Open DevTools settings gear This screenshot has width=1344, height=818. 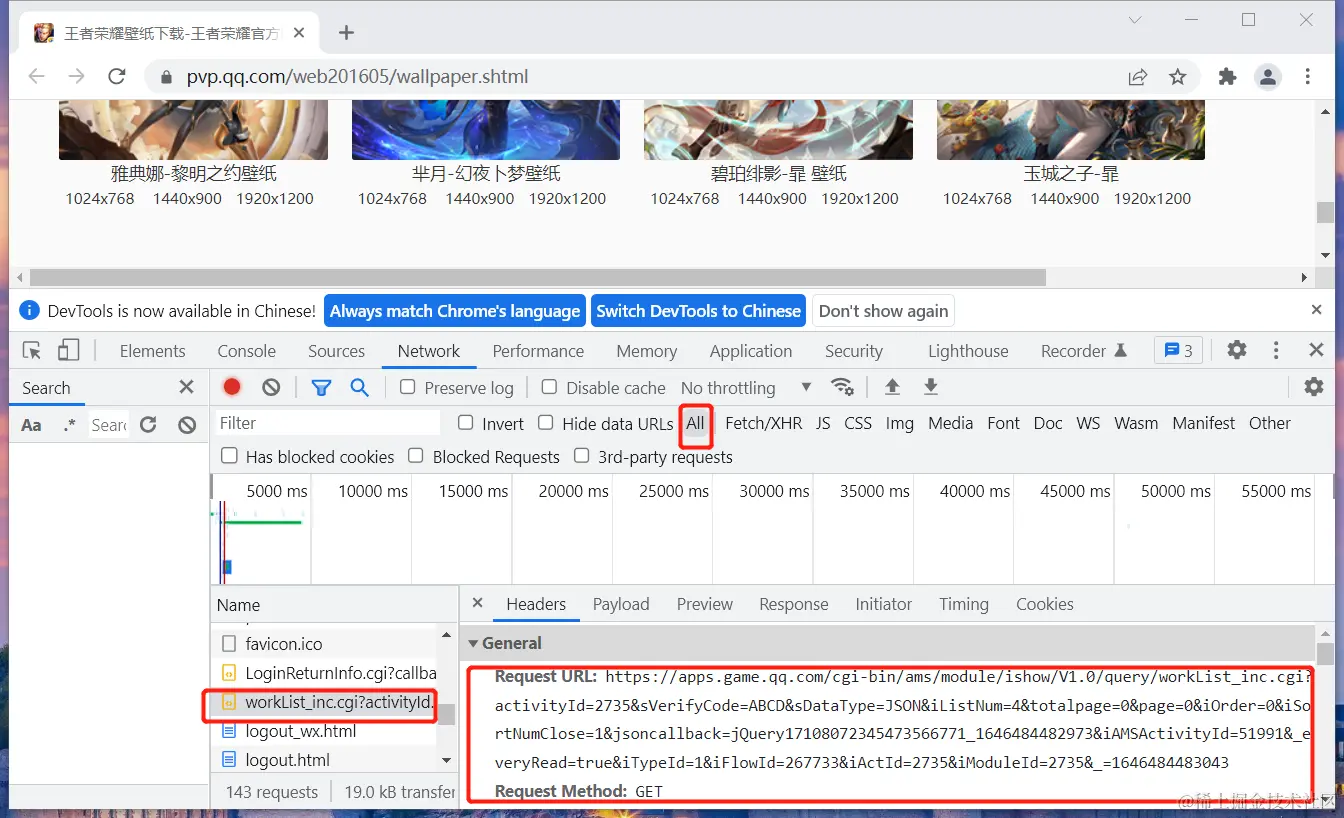pos(1237,350)
